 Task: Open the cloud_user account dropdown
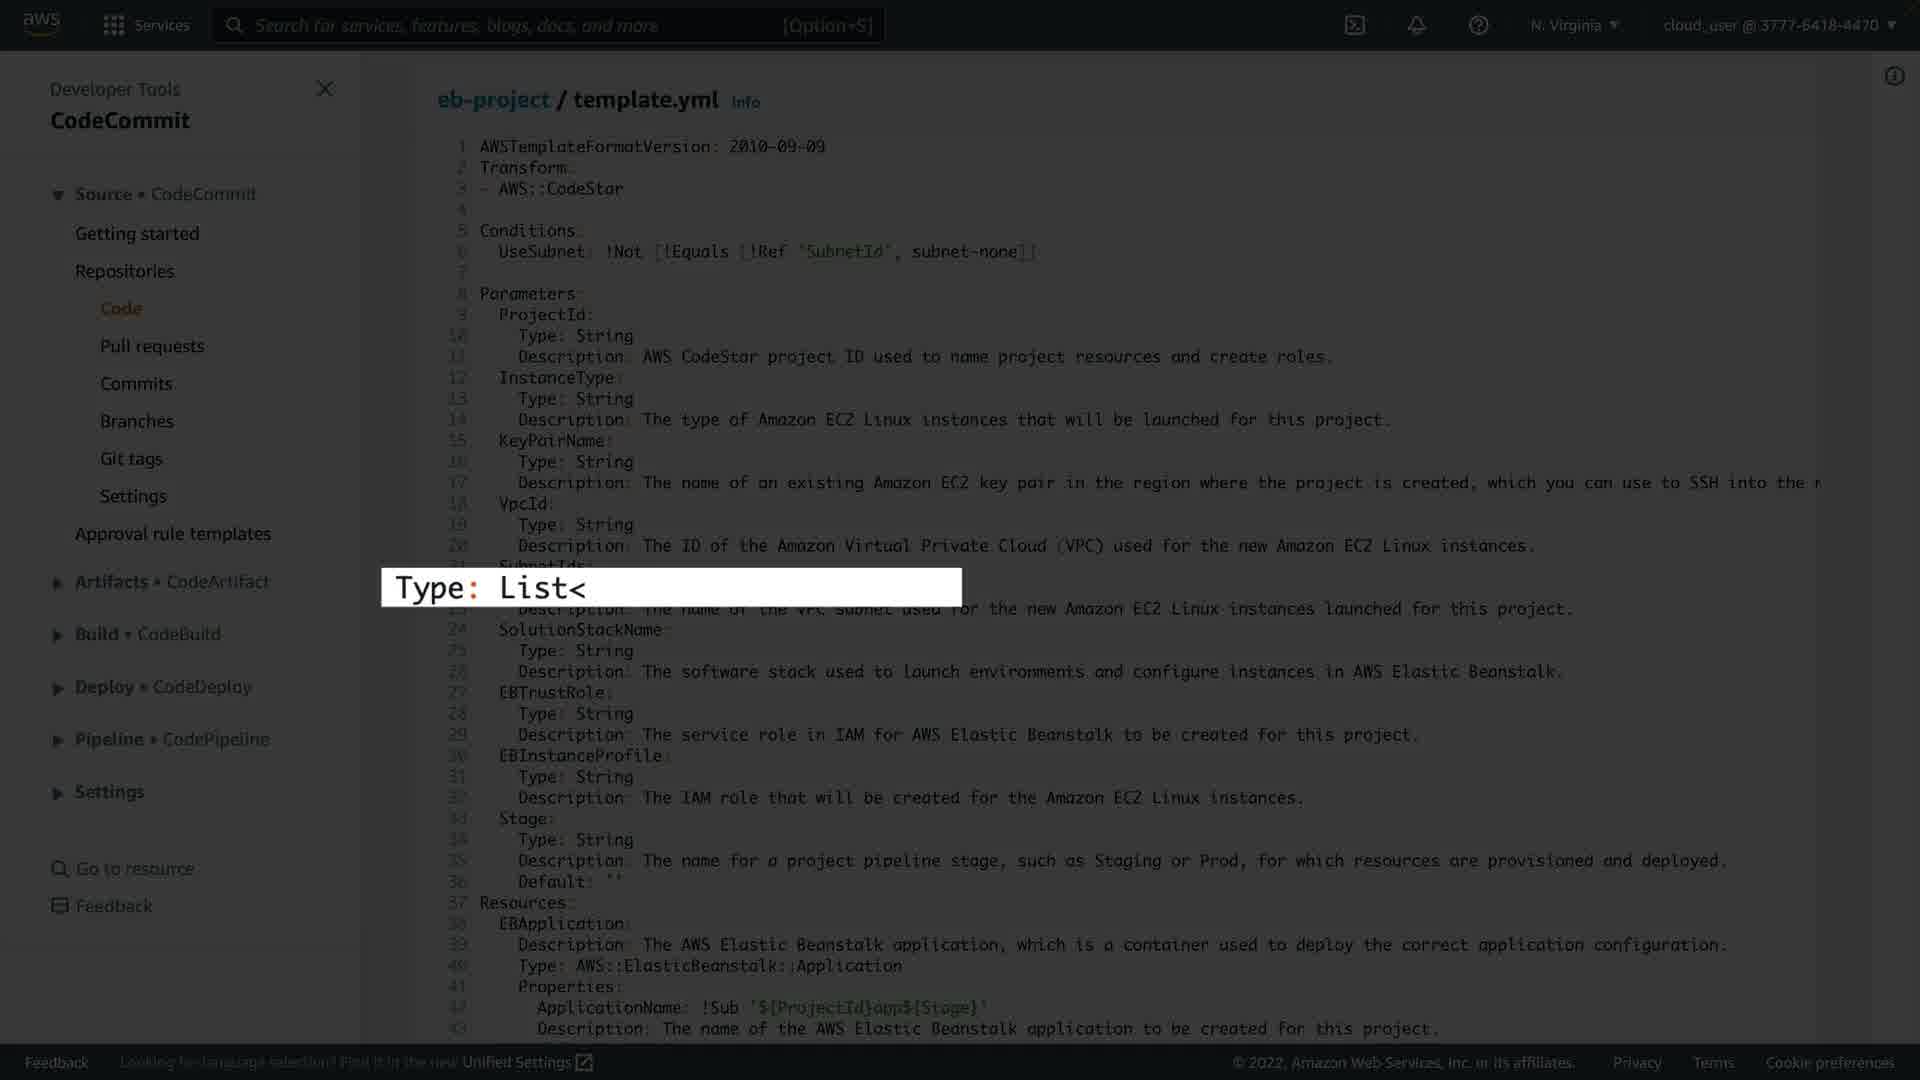click(x=1780, y=25)
